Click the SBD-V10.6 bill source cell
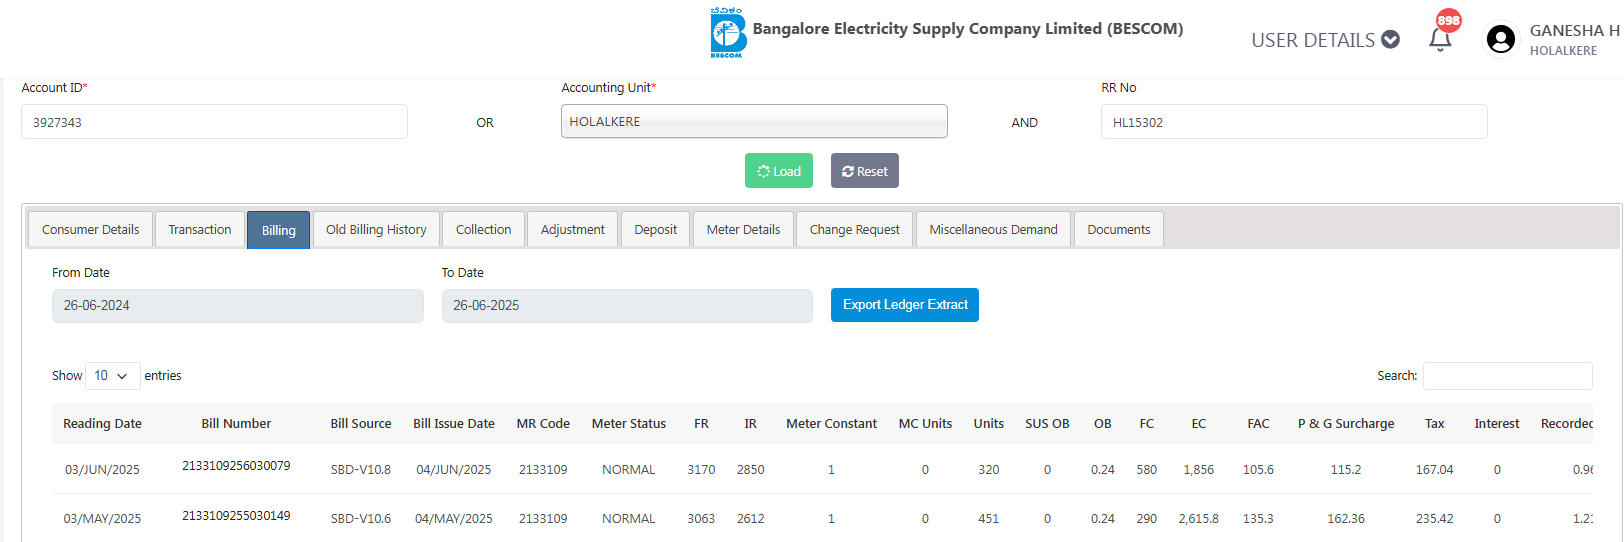This screenshot has width=1624, height=542. tap(361, 519)
